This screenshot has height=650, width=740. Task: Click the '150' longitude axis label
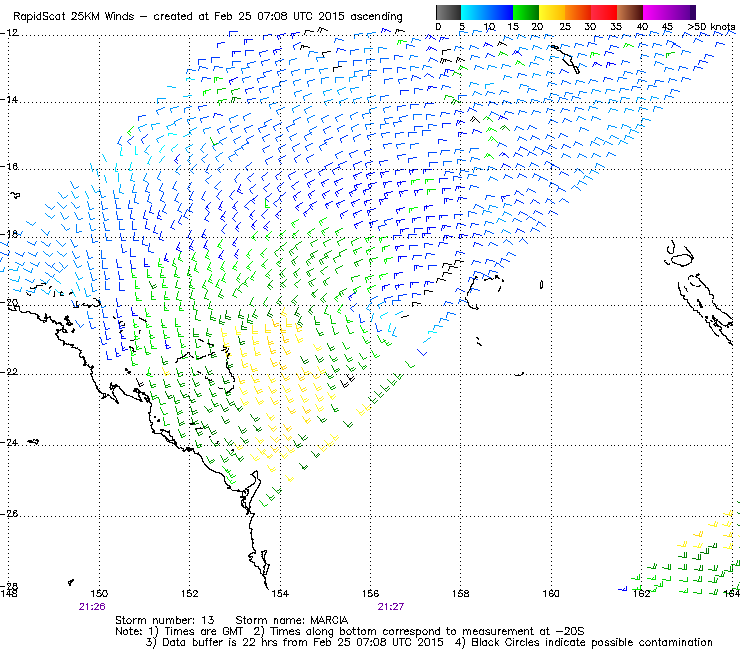99,593
